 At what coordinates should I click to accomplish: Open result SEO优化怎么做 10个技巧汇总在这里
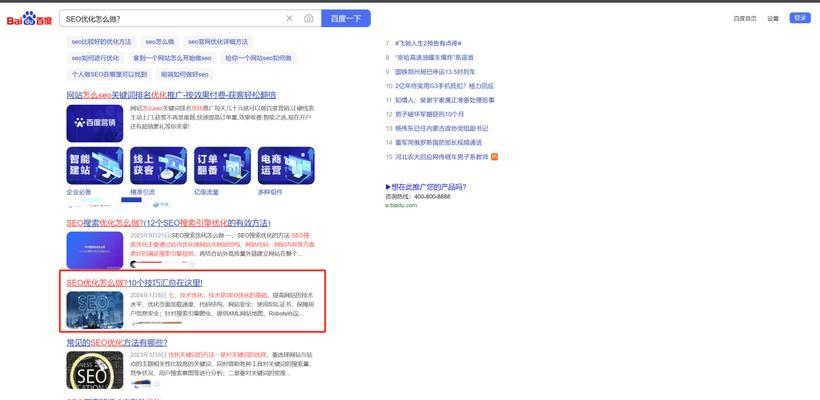click(x=134, y=283)
